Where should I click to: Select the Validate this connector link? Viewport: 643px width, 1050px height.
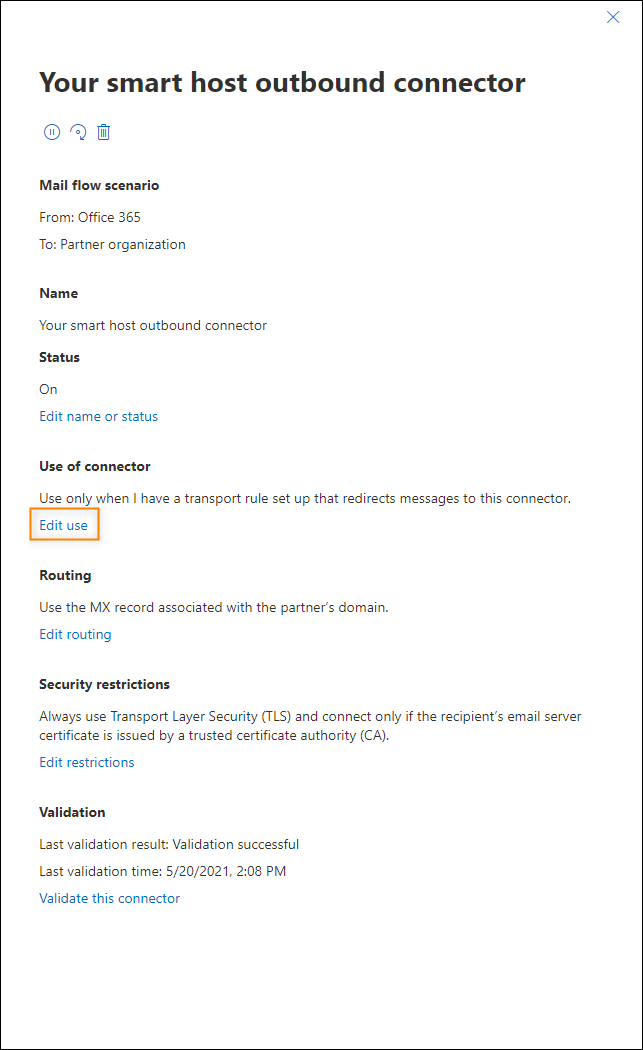109,898
